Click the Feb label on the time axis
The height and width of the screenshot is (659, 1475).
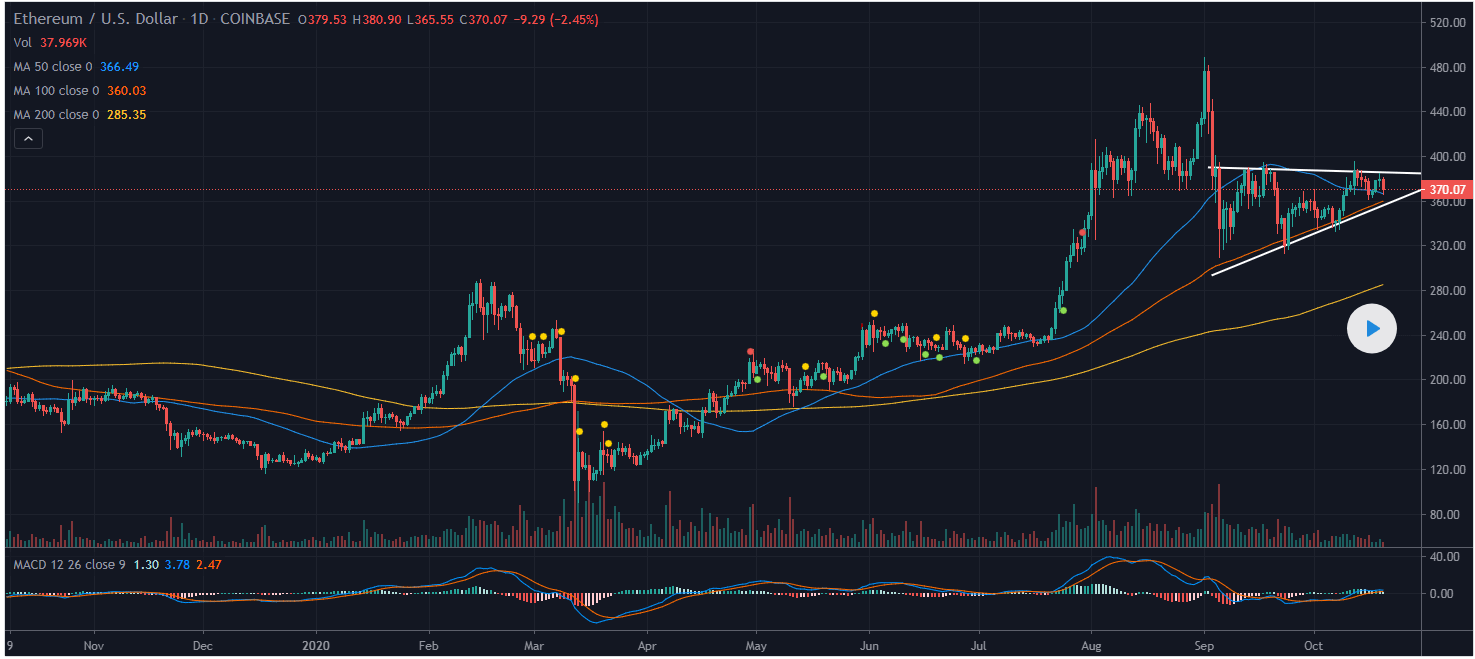tap(429, 646)
